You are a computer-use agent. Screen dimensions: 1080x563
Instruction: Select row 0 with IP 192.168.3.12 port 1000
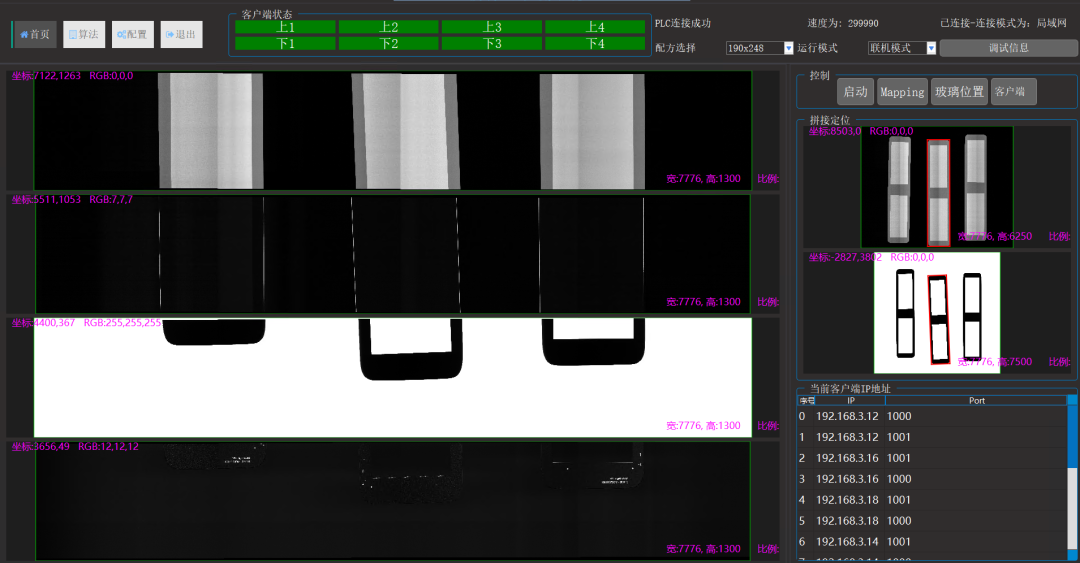932,416
